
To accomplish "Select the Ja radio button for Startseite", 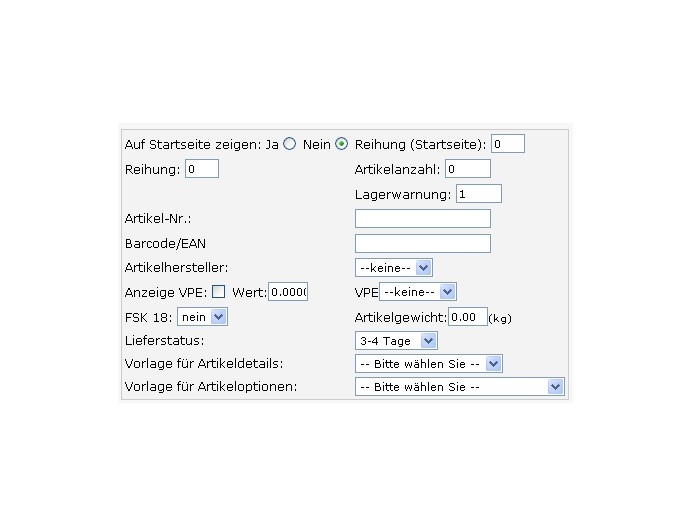I will tap(289, 144).
